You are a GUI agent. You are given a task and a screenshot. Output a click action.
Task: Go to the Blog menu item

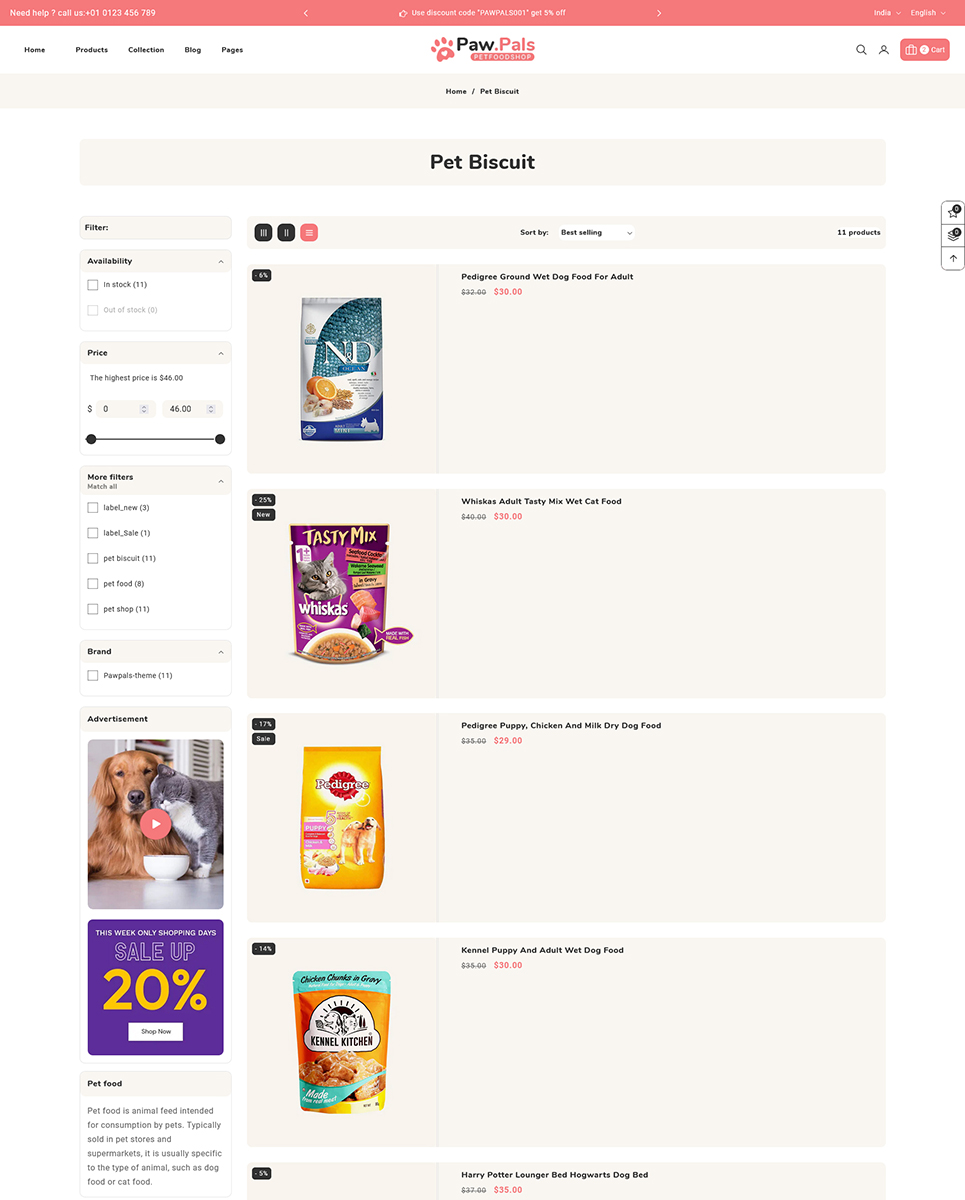click(x=193, y=50)
